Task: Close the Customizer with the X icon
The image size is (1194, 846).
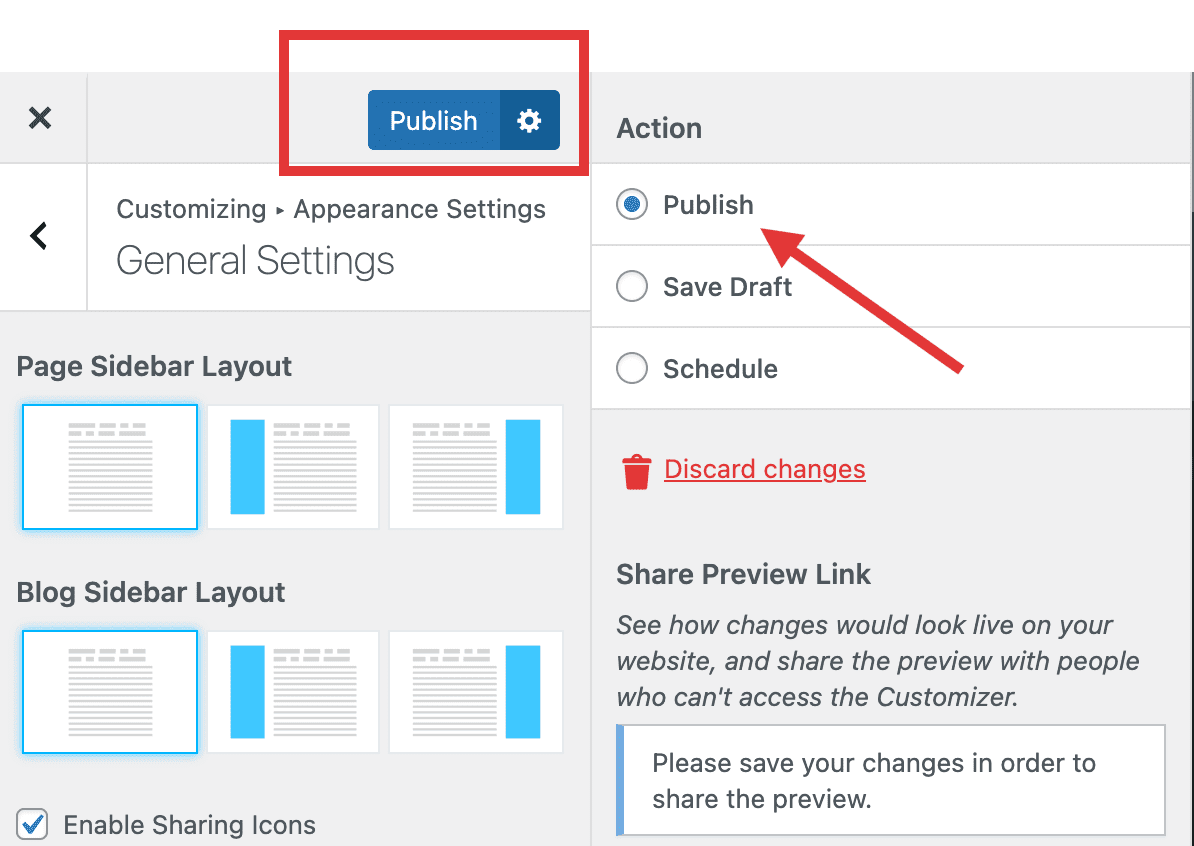Action: (40, 118)
